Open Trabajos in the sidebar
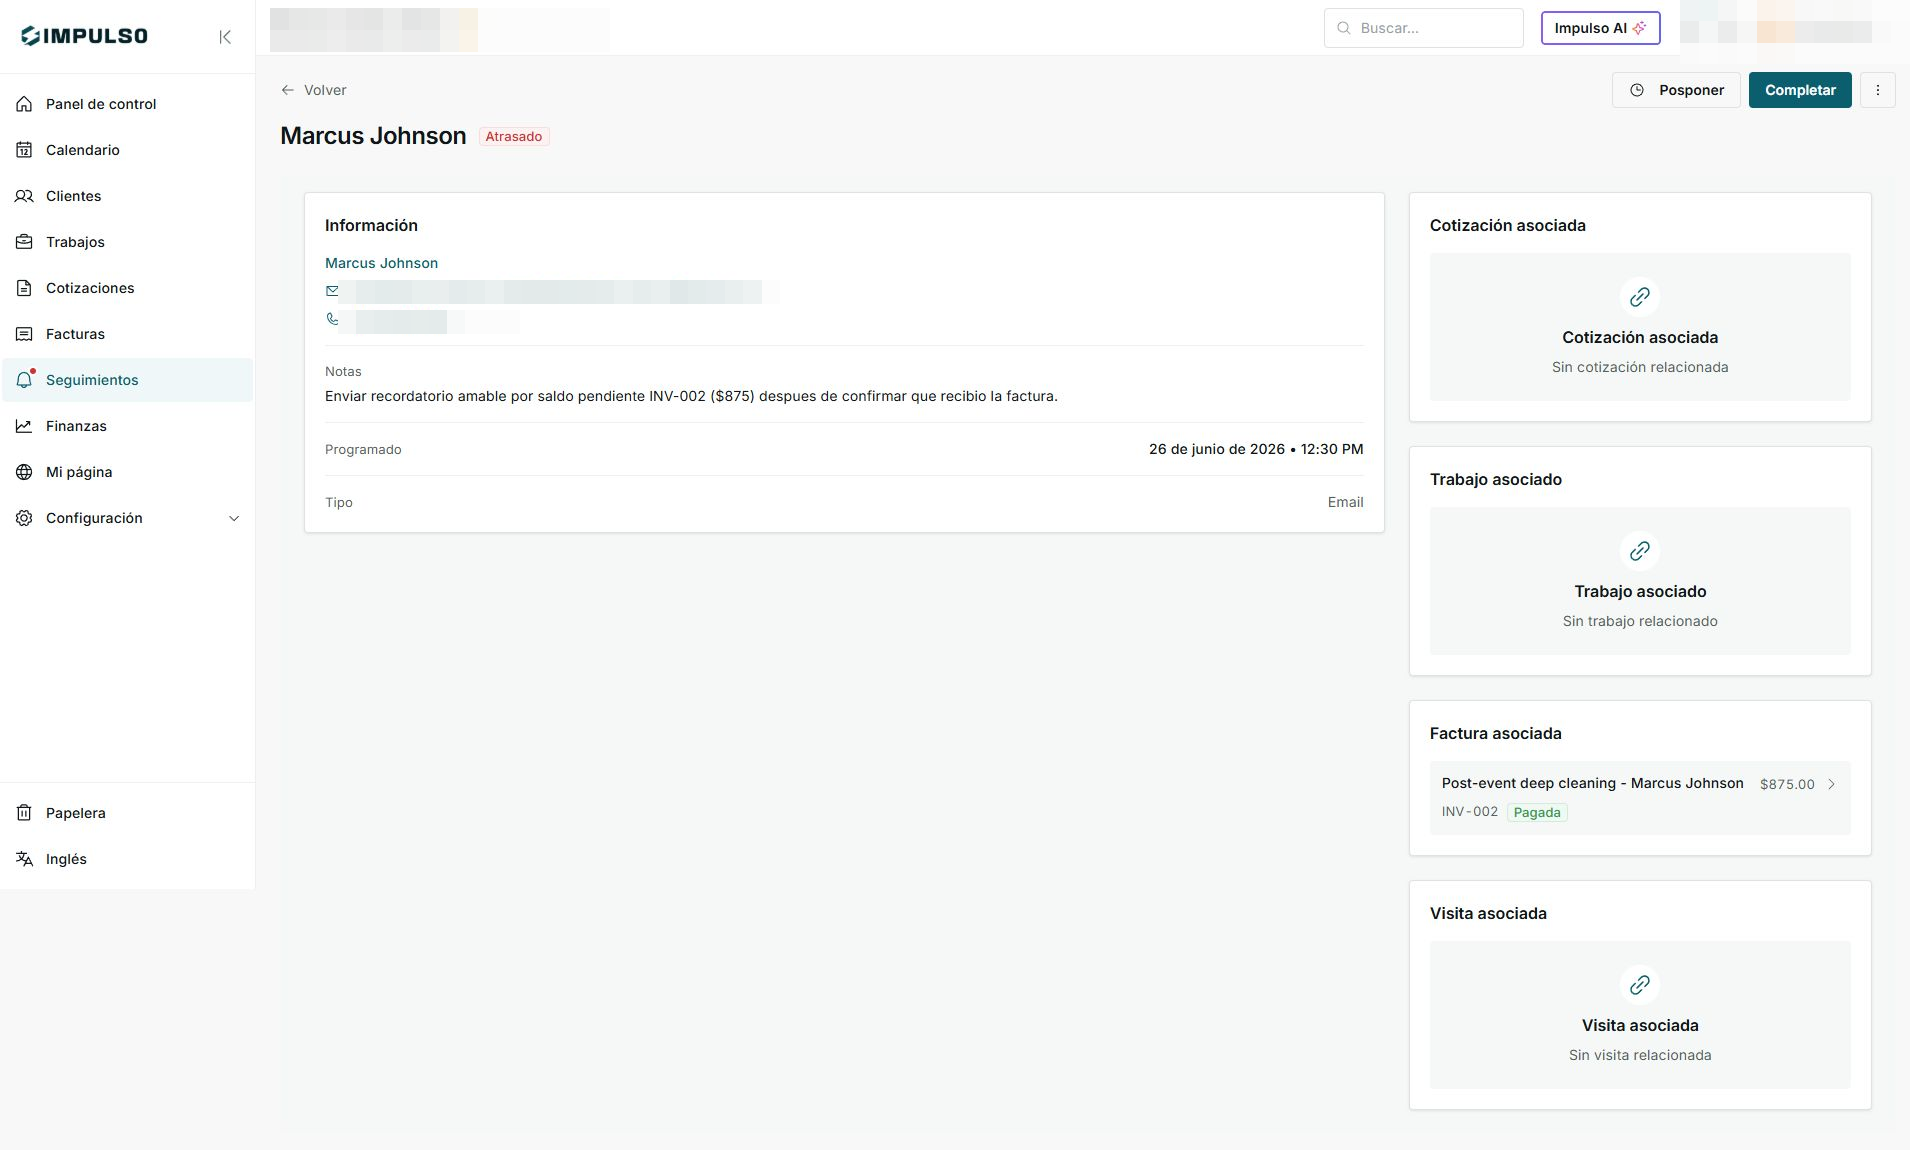This screenshot has height=1150, width=1910. pyautogui.click(x=127, y=242)
